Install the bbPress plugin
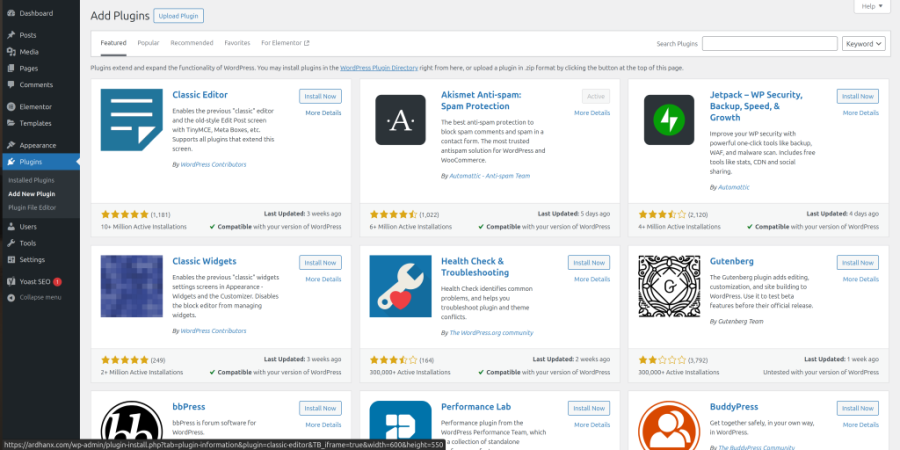 pyautogui.click(x=320, y=408)
